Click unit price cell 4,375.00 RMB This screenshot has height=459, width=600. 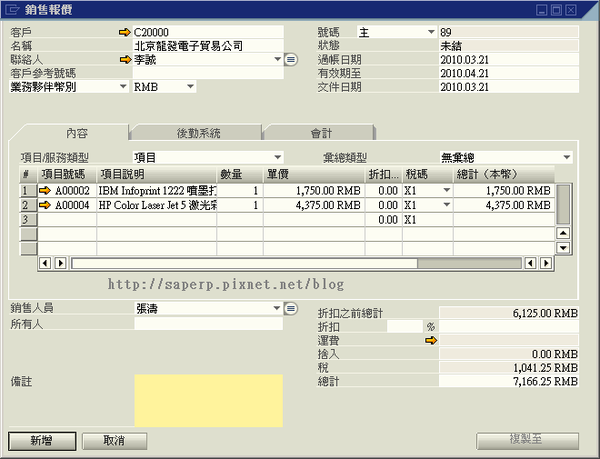[x=314, y=205]
